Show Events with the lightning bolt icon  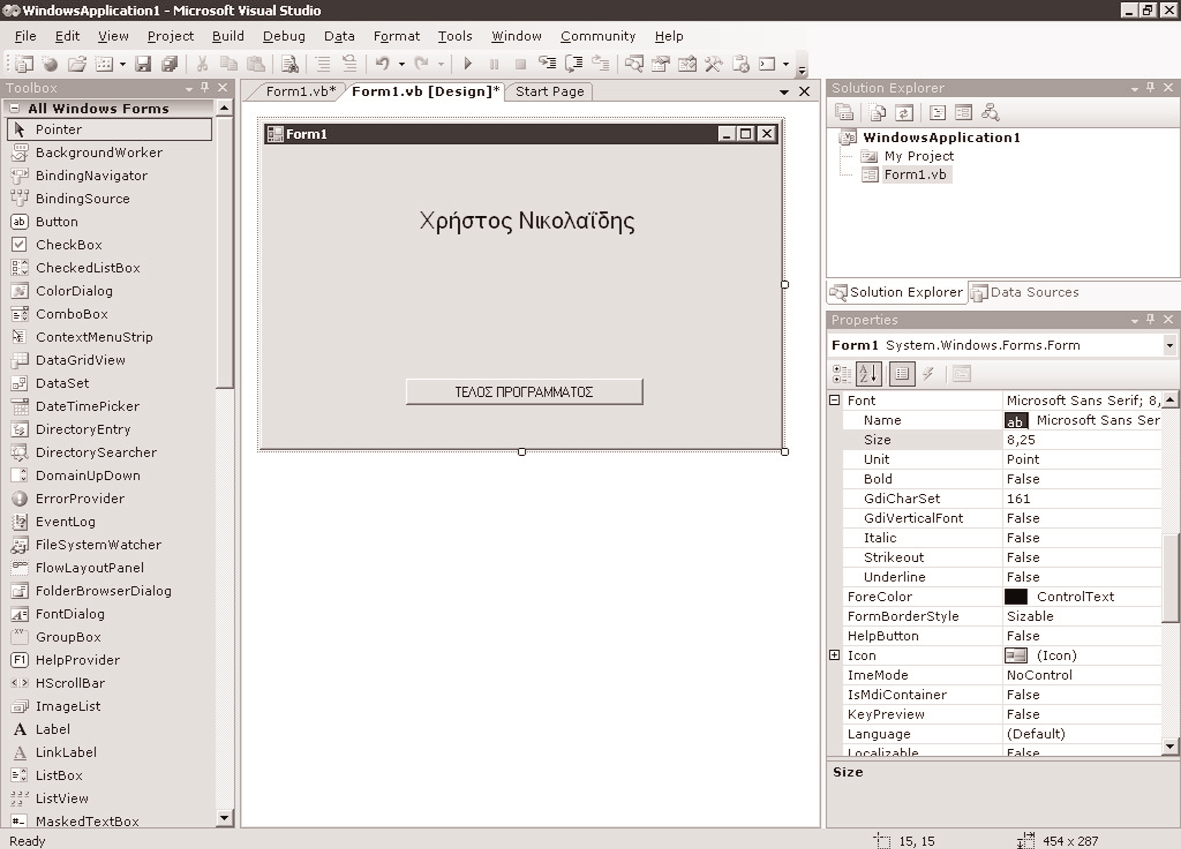coord(929,374)
